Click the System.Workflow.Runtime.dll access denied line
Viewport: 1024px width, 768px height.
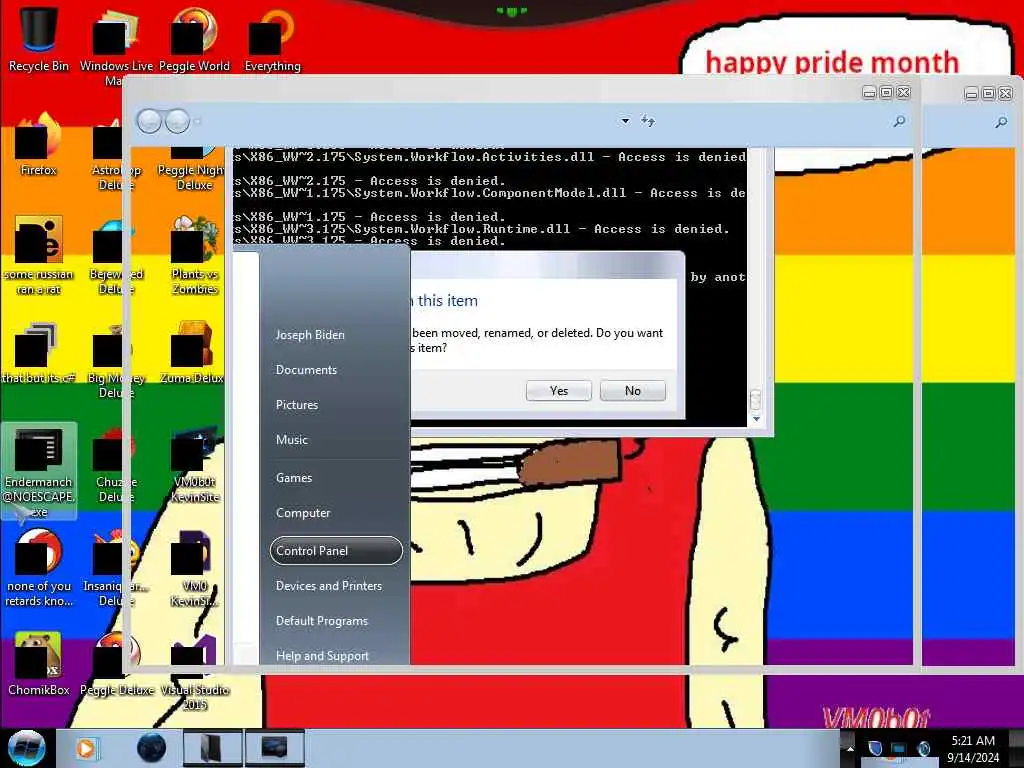pyautogui.click(x=481, y=229)
